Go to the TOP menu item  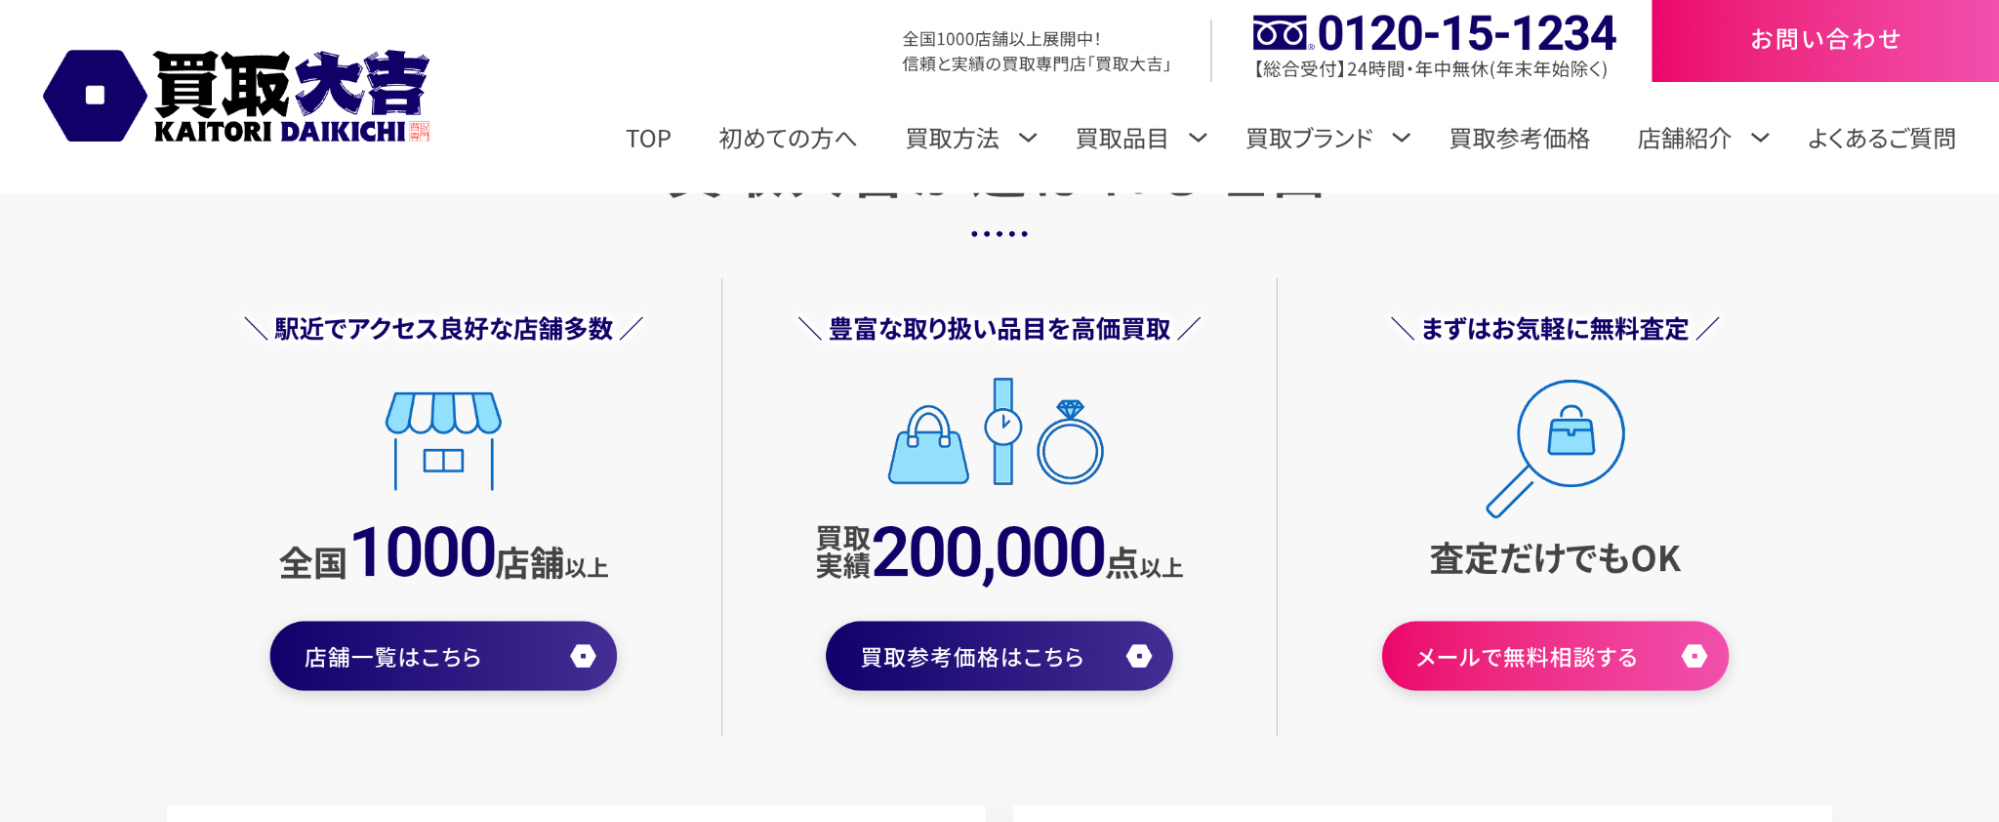tap(648, 139)
